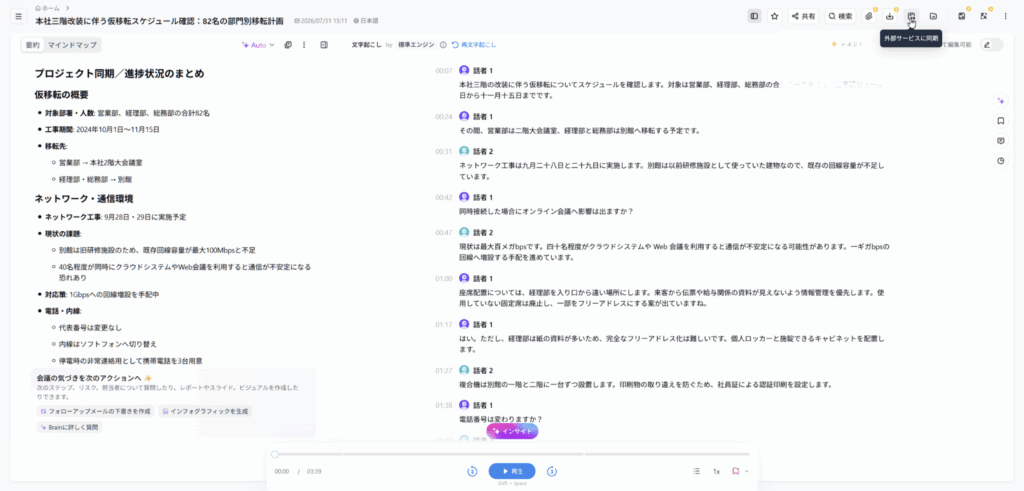The width and height of the screenshot is (1024, 491).
Task: Click the Brainに詳しく質問 suggestion
Action: tap(70, 427)
